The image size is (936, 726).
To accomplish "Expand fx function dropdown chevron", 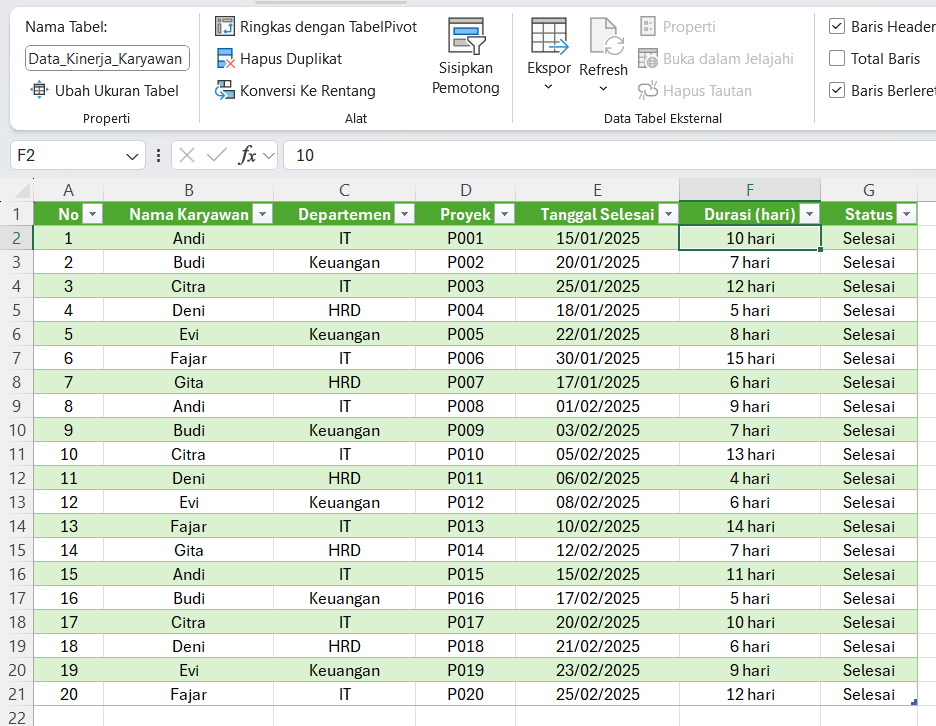I will [269, 156].
